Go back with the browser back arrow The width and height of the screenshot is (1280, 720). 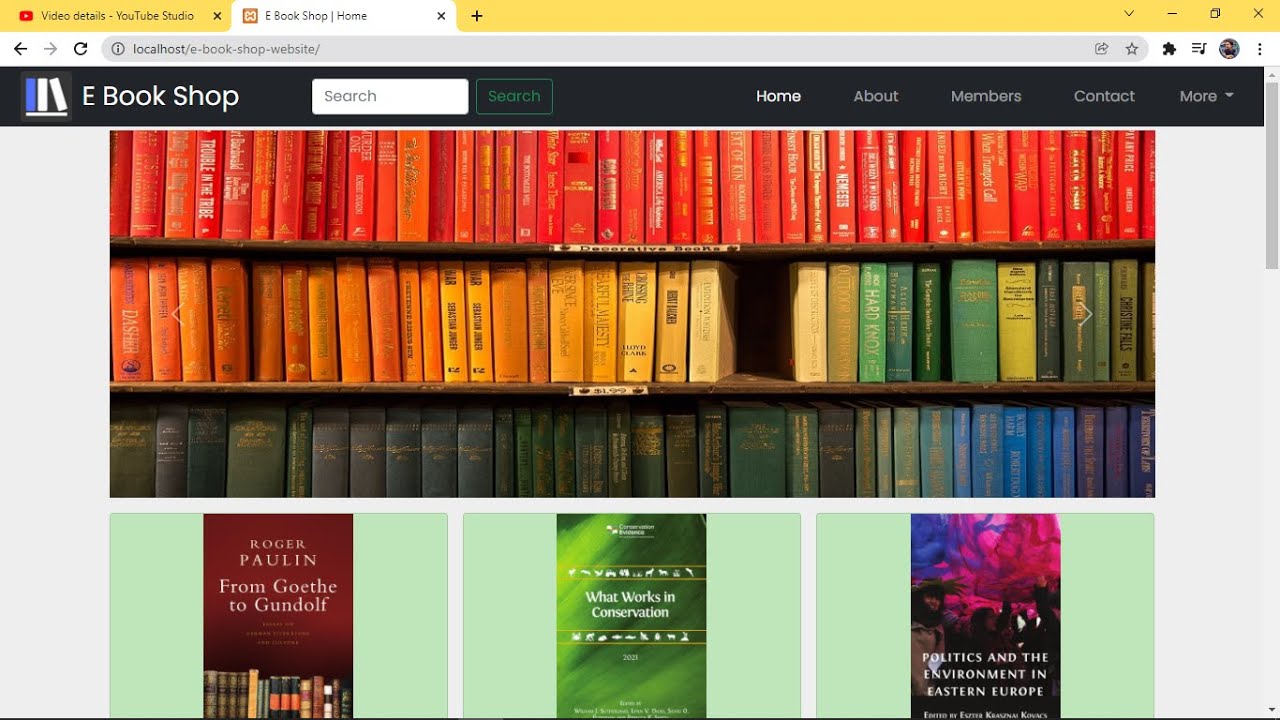(x=20, y=48)
